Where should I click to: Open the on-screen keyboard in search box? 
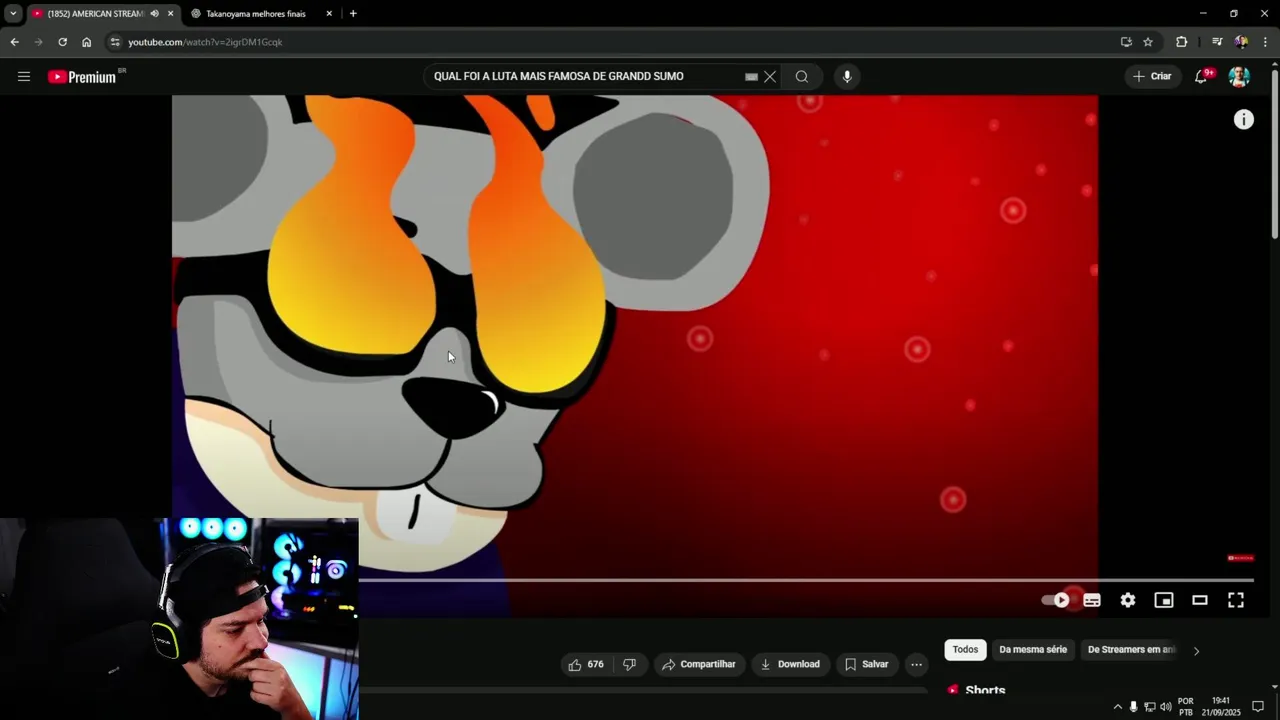pyautogui.click(x=751, y=77)
